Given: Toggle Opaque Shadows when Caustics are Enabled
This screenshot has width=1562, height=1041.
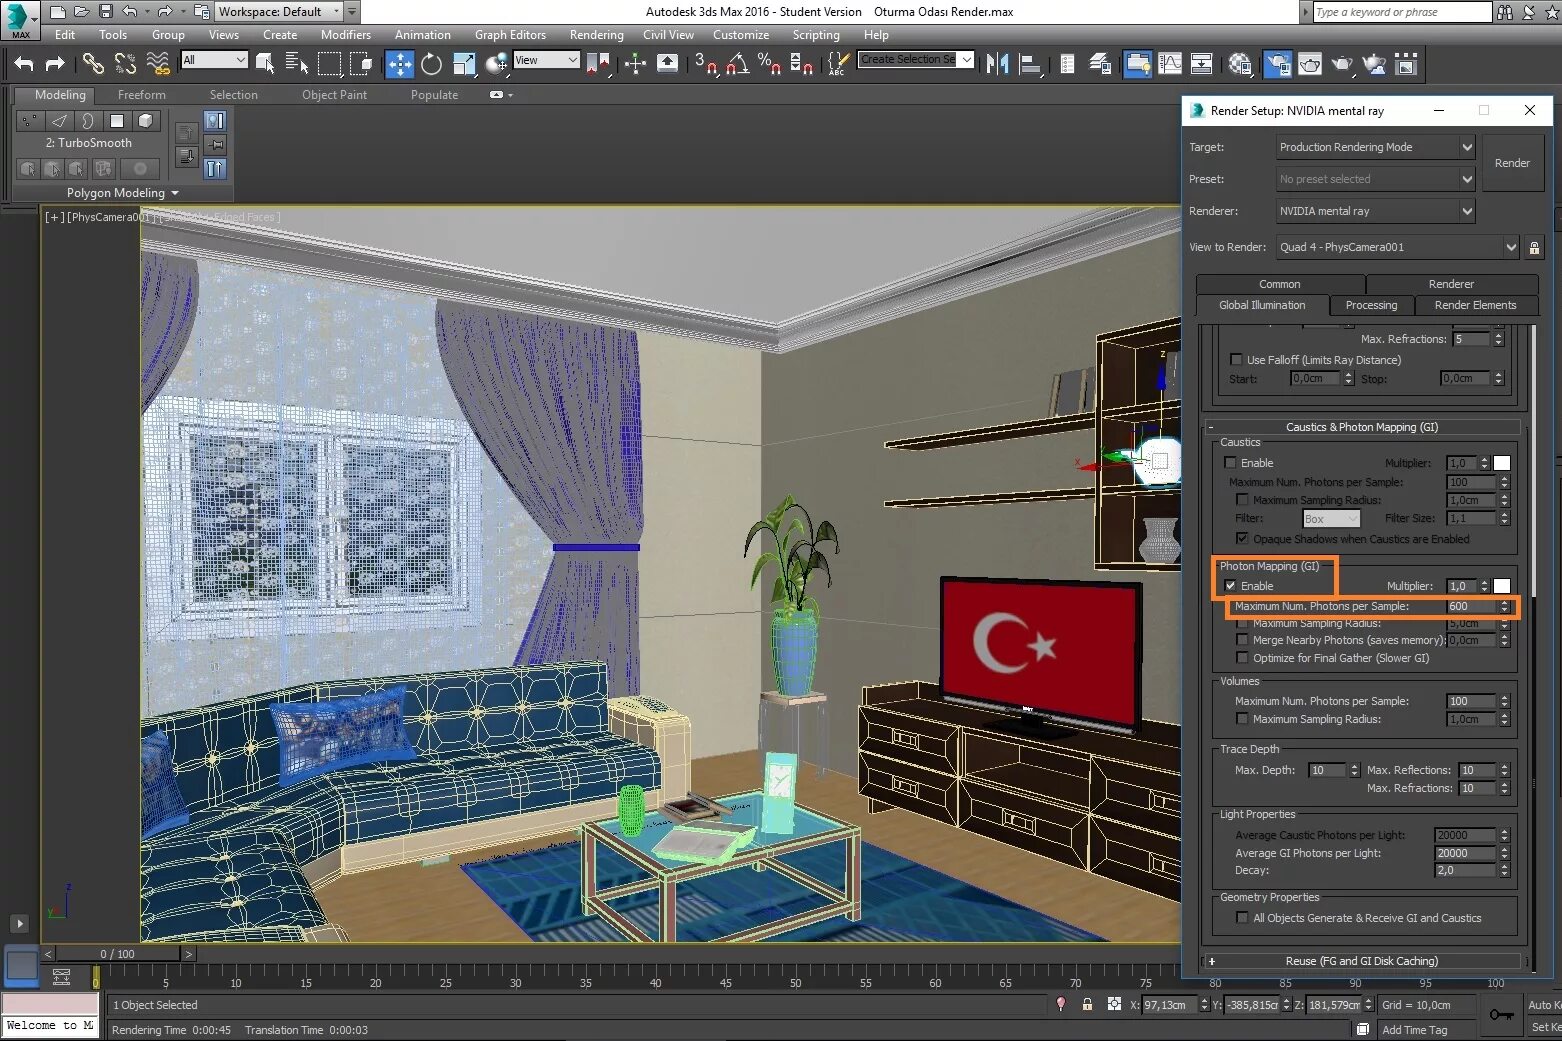Looking at the screenshot, I should coord(1242,539).
